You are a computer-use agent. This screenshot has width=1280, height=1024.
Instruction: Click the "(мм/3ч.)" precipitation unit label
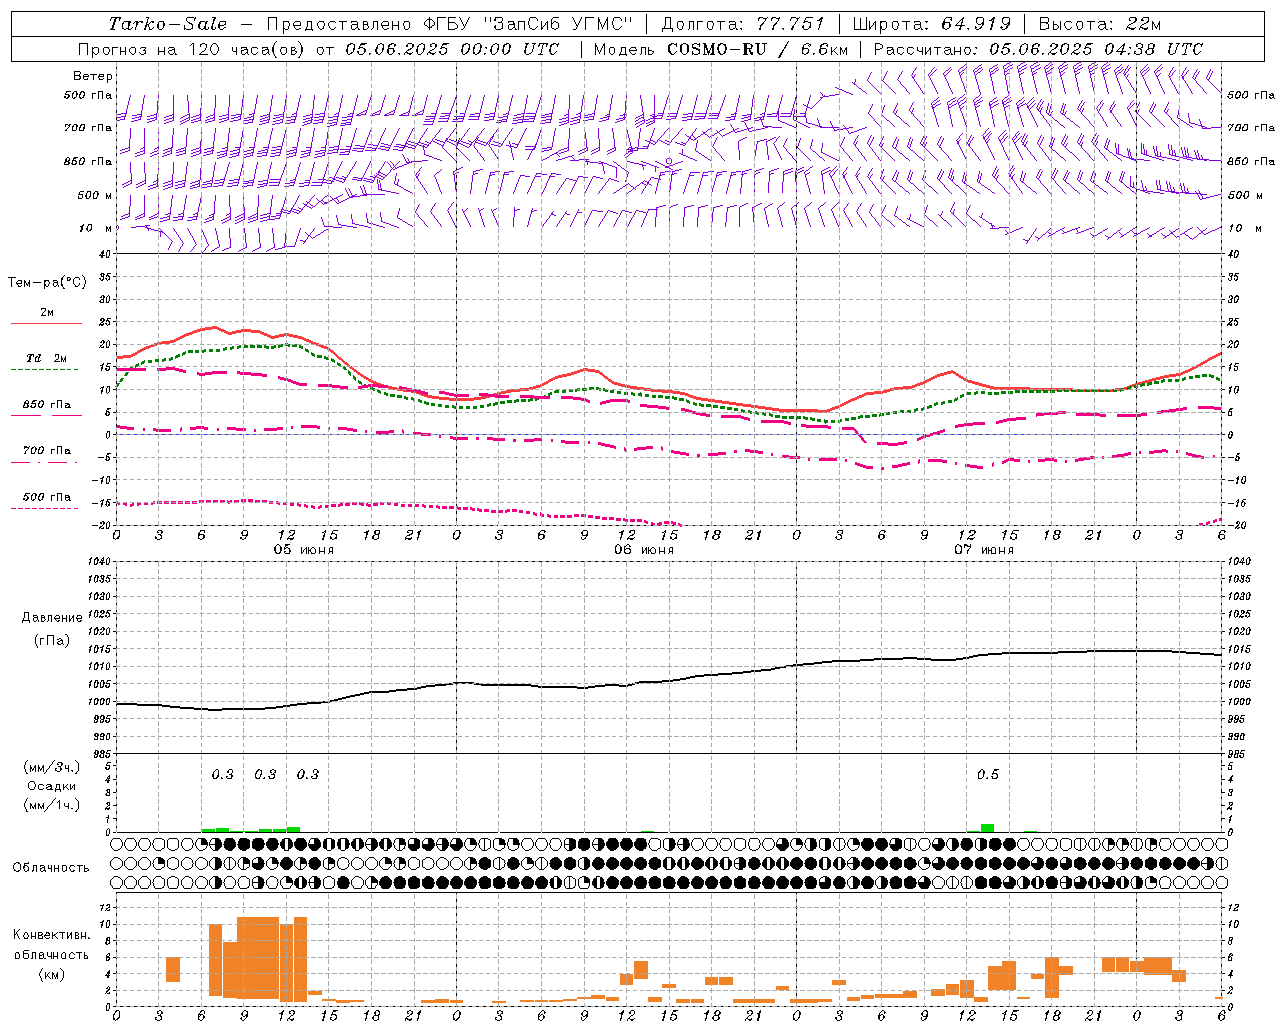tap(52, 767)
